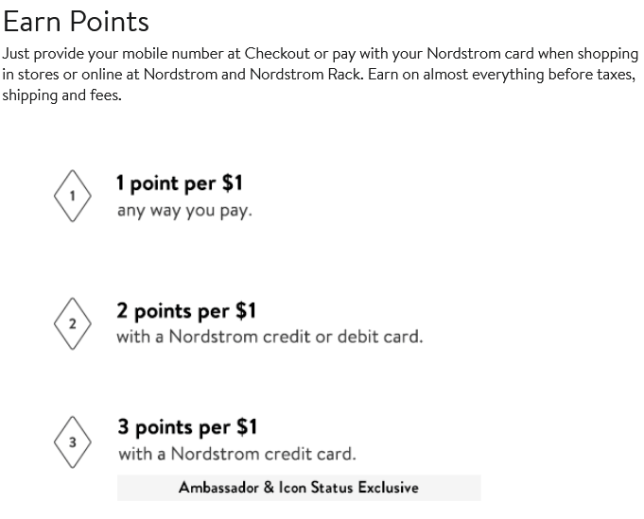Click the Ambassador & Icon Status Exclusive badge

coord(298,488)
